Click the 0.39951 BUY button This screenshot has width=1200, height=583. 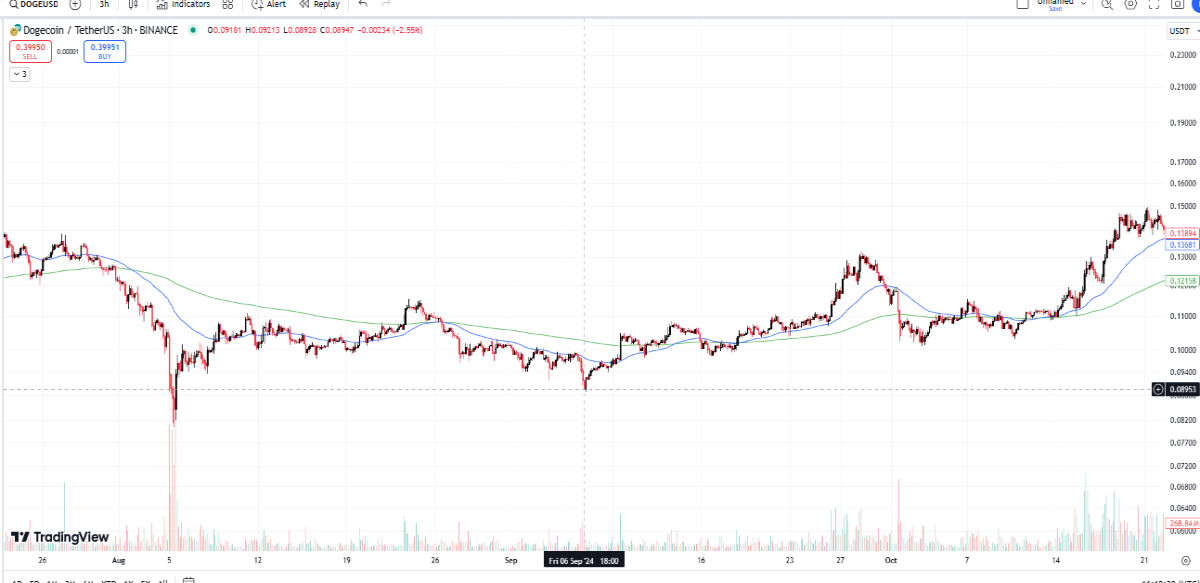pyautogui.click(x=105, y=51)
